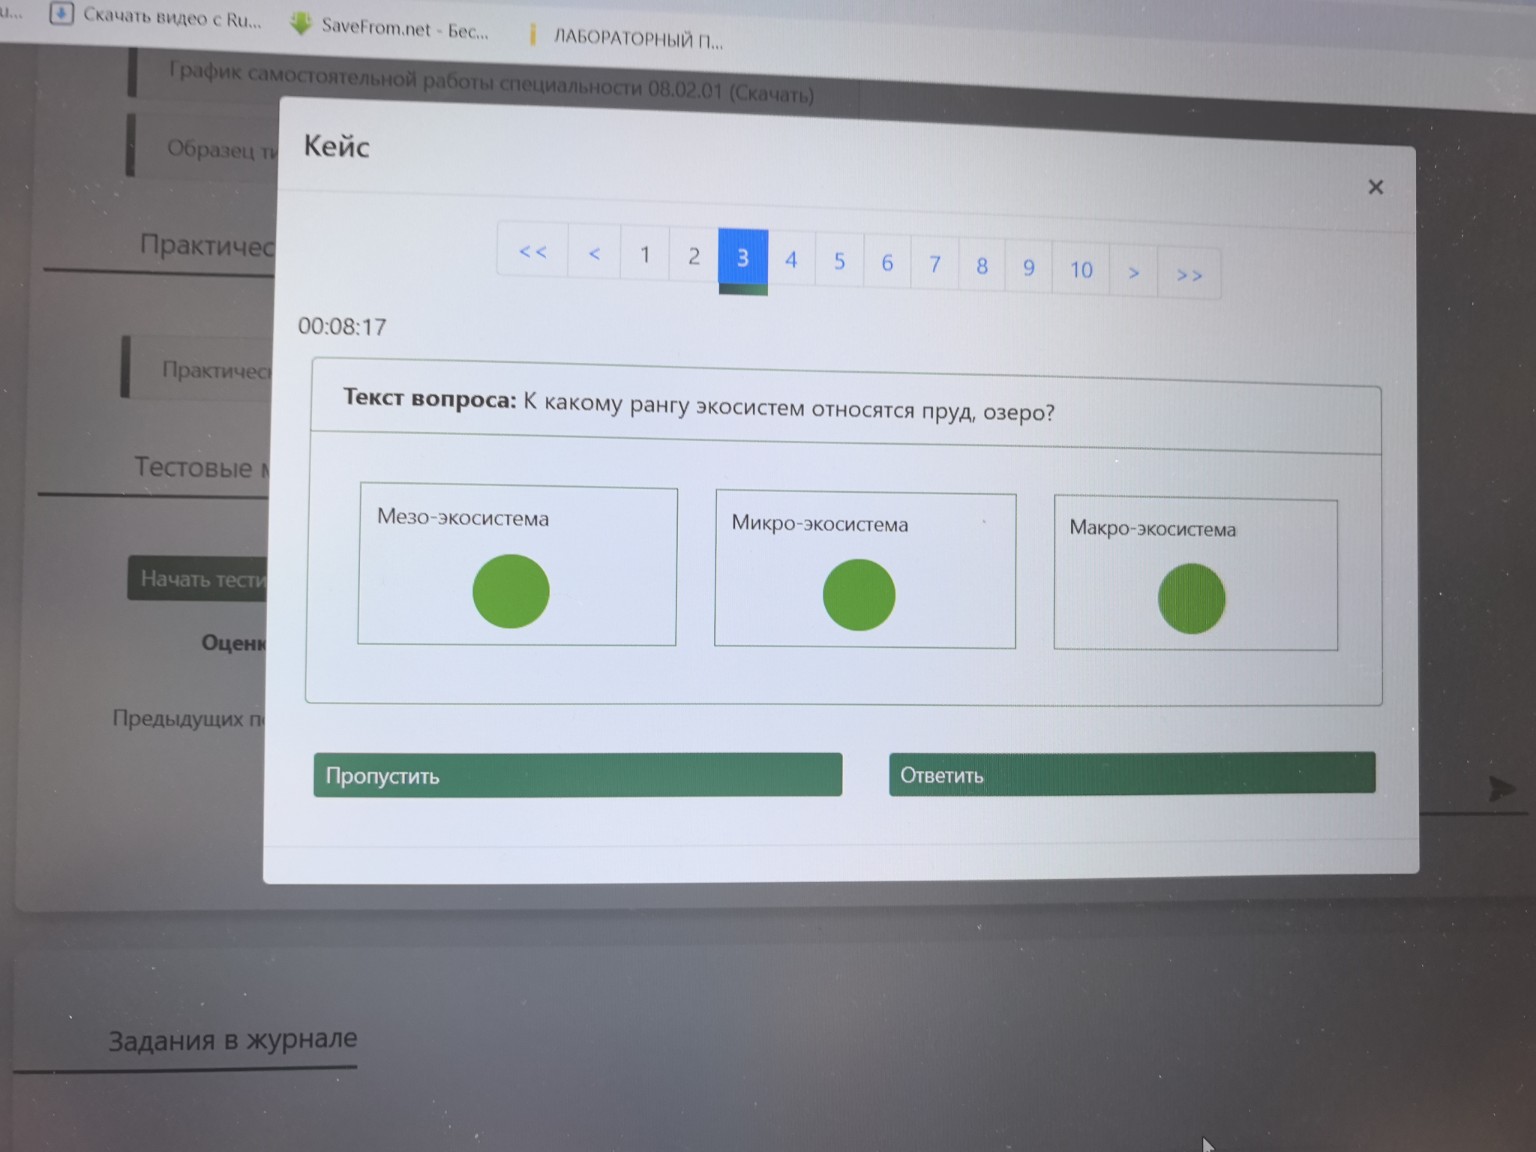Open the Скачать видео с Ru bookmark

click(158, 16)
